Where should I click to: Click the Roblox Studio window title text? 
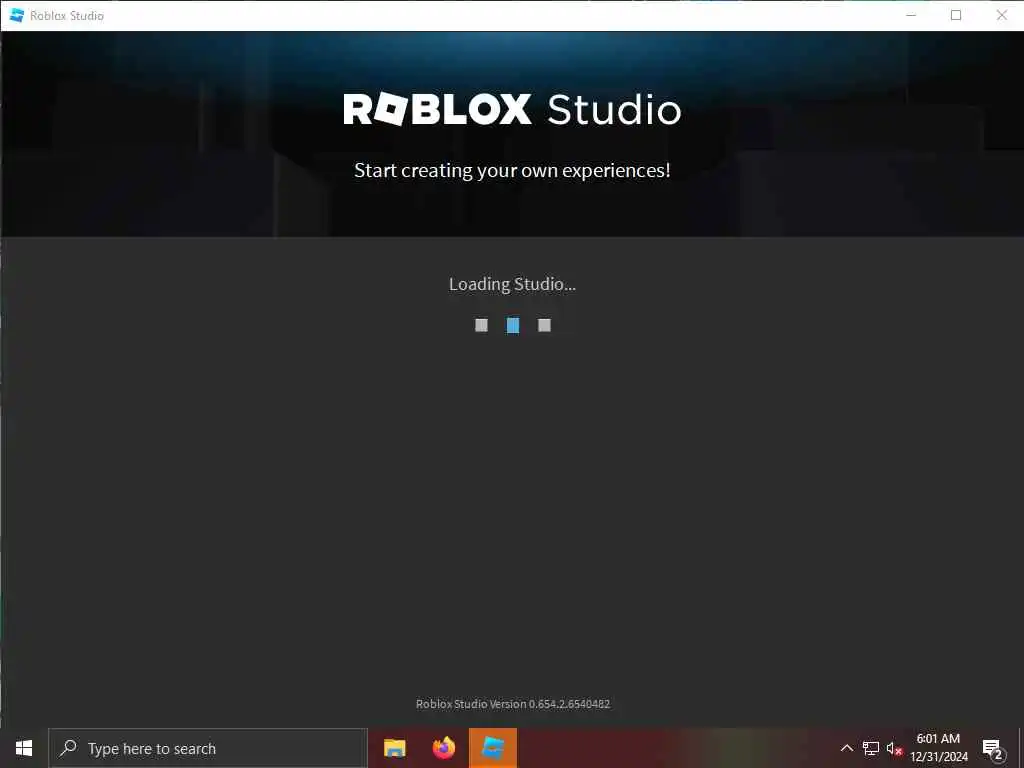67,16
